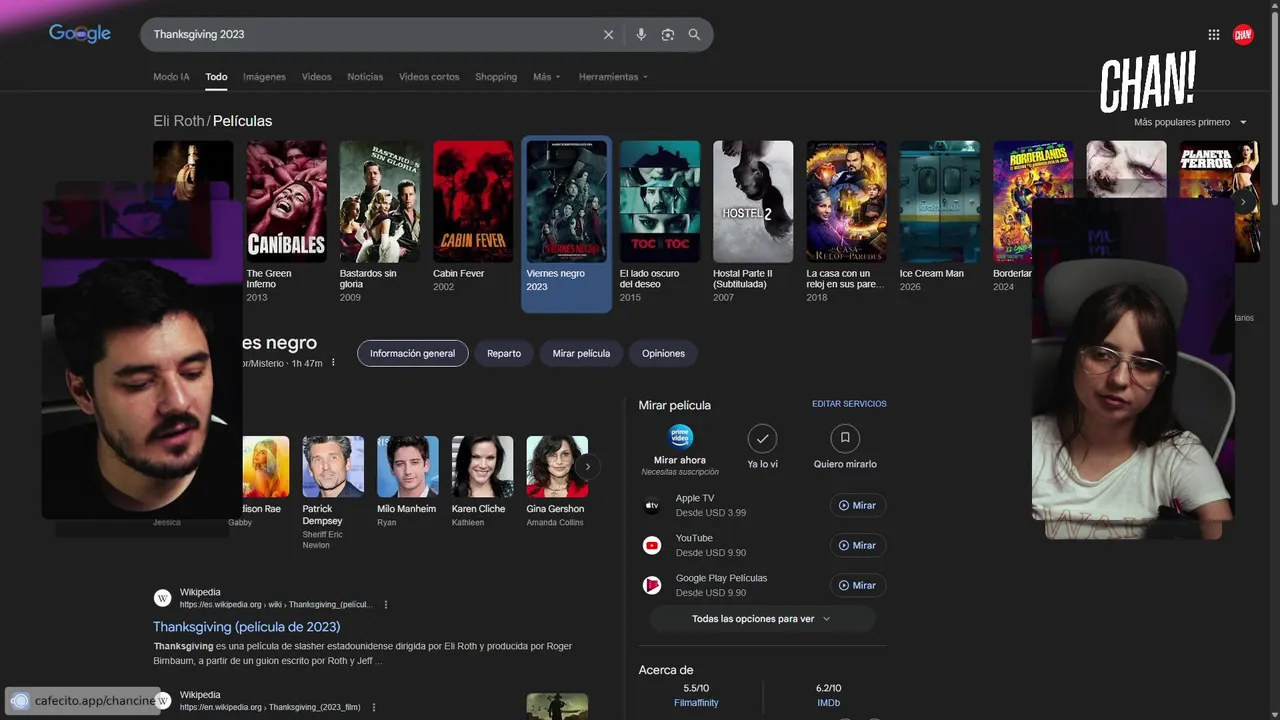Select the Reparto chip

(504, 353)
